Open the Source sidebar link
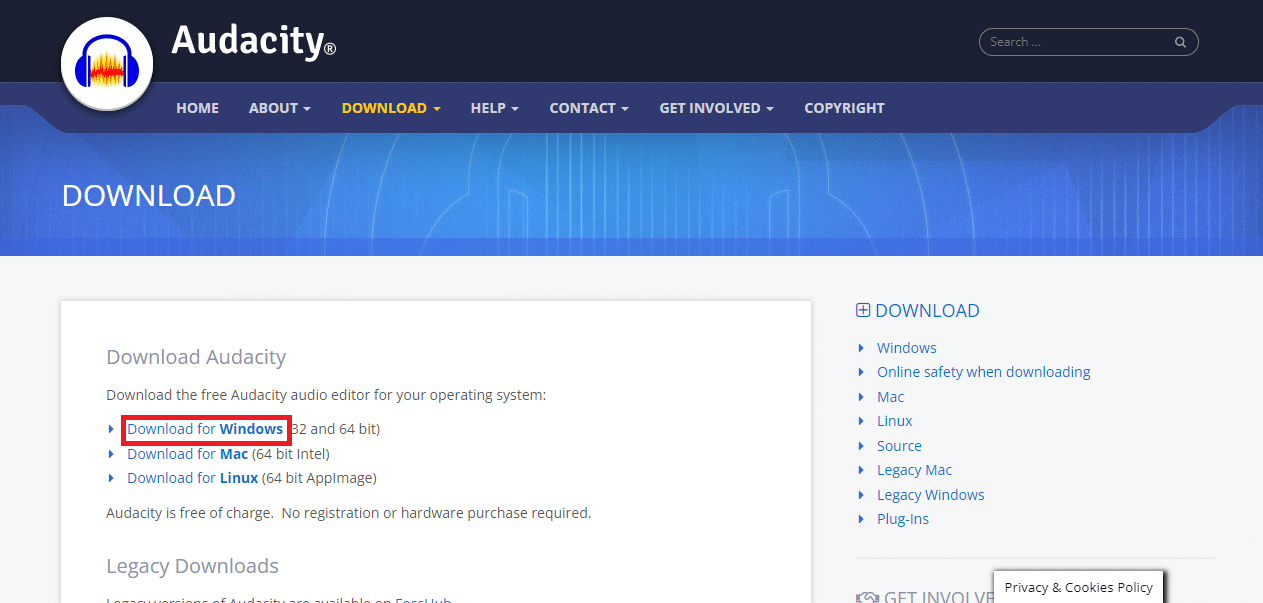The width and height of the screenshot is (1263, 603). (x=899, y=446)
